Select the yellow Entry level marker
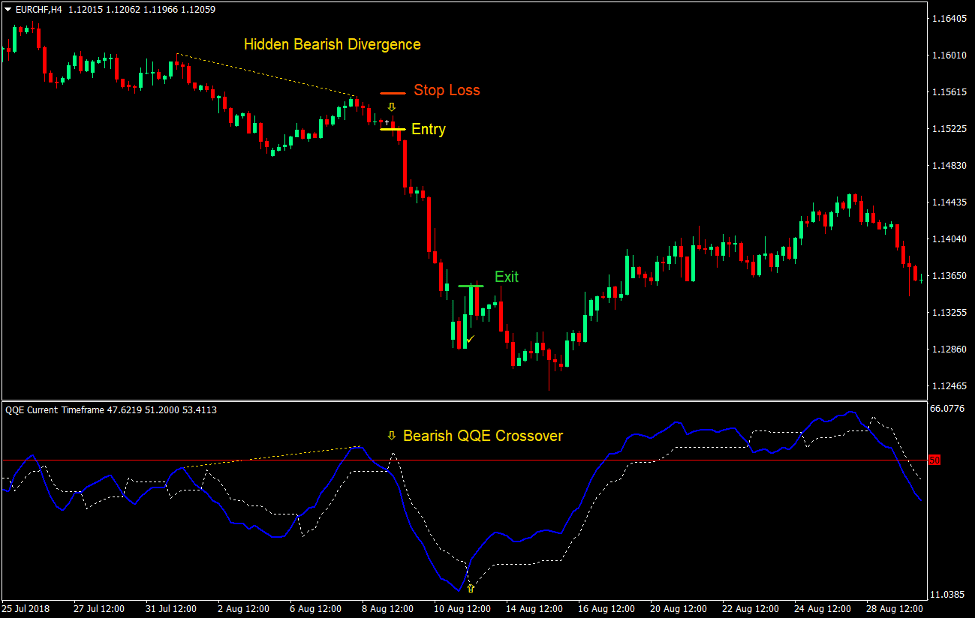Viewport: 977px width, 618px height. (x=392, y=129)
